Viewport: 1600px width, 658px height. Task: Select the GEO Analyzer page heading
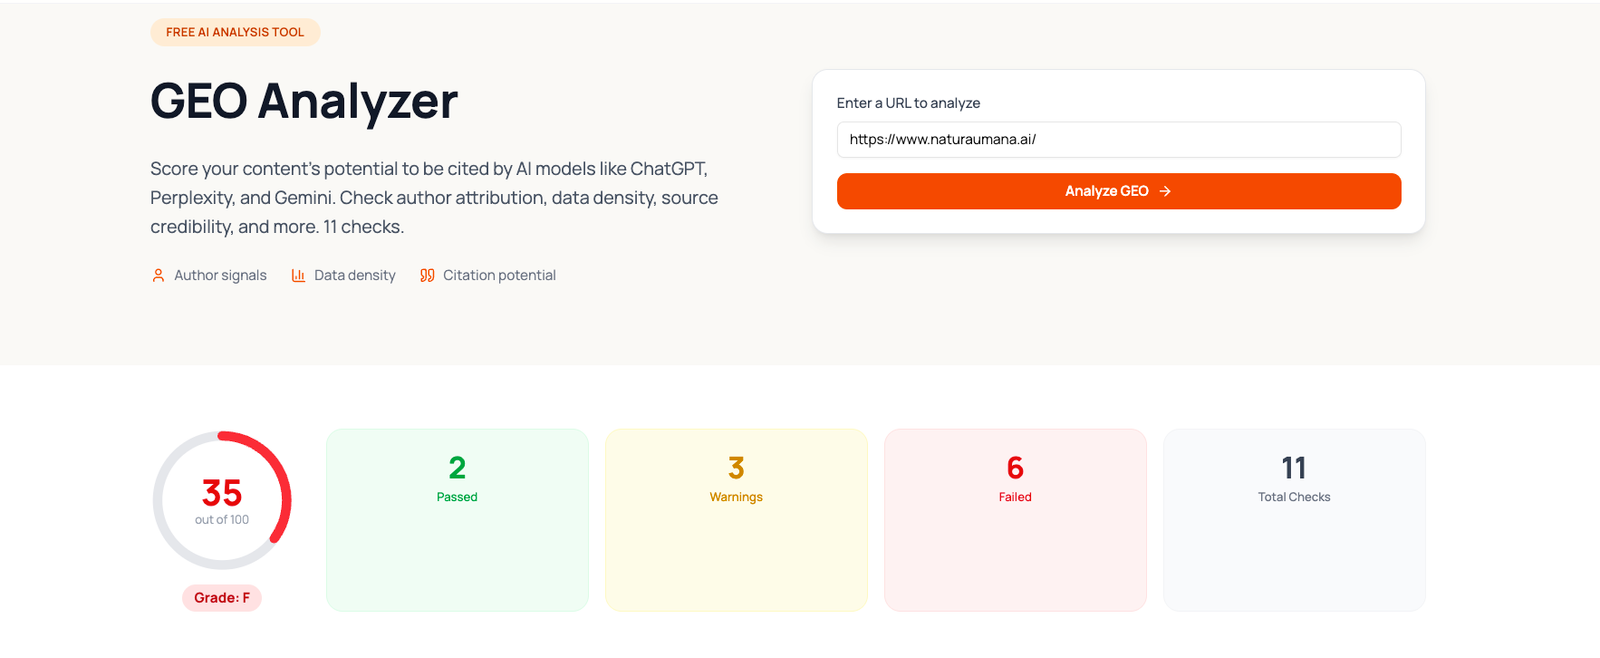point(304,101)
